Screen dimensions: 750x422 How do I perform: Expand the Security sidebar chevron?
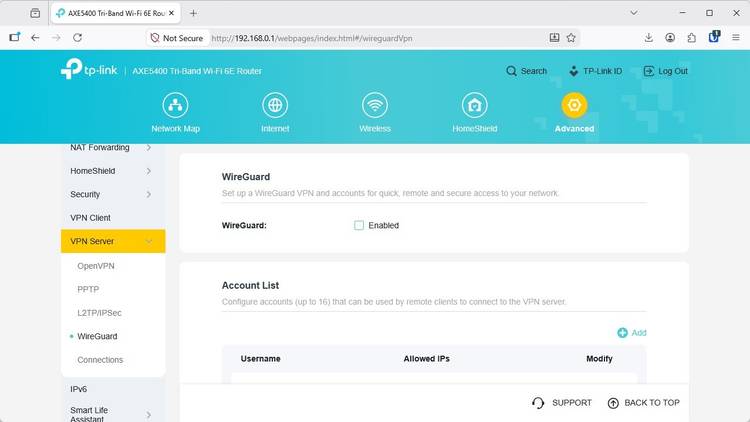(149, 195)
